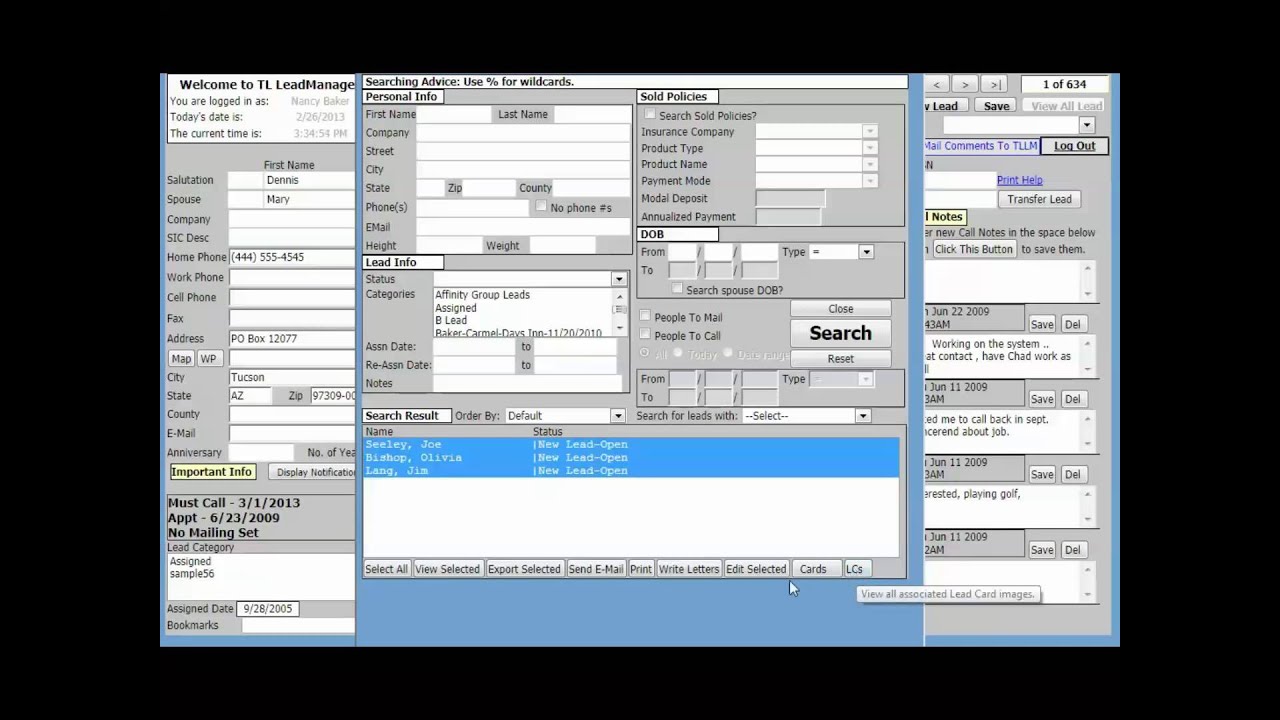Click Export Selected button
The height and width of the screenshot is (720, 1280).
(x=524, y=570)
